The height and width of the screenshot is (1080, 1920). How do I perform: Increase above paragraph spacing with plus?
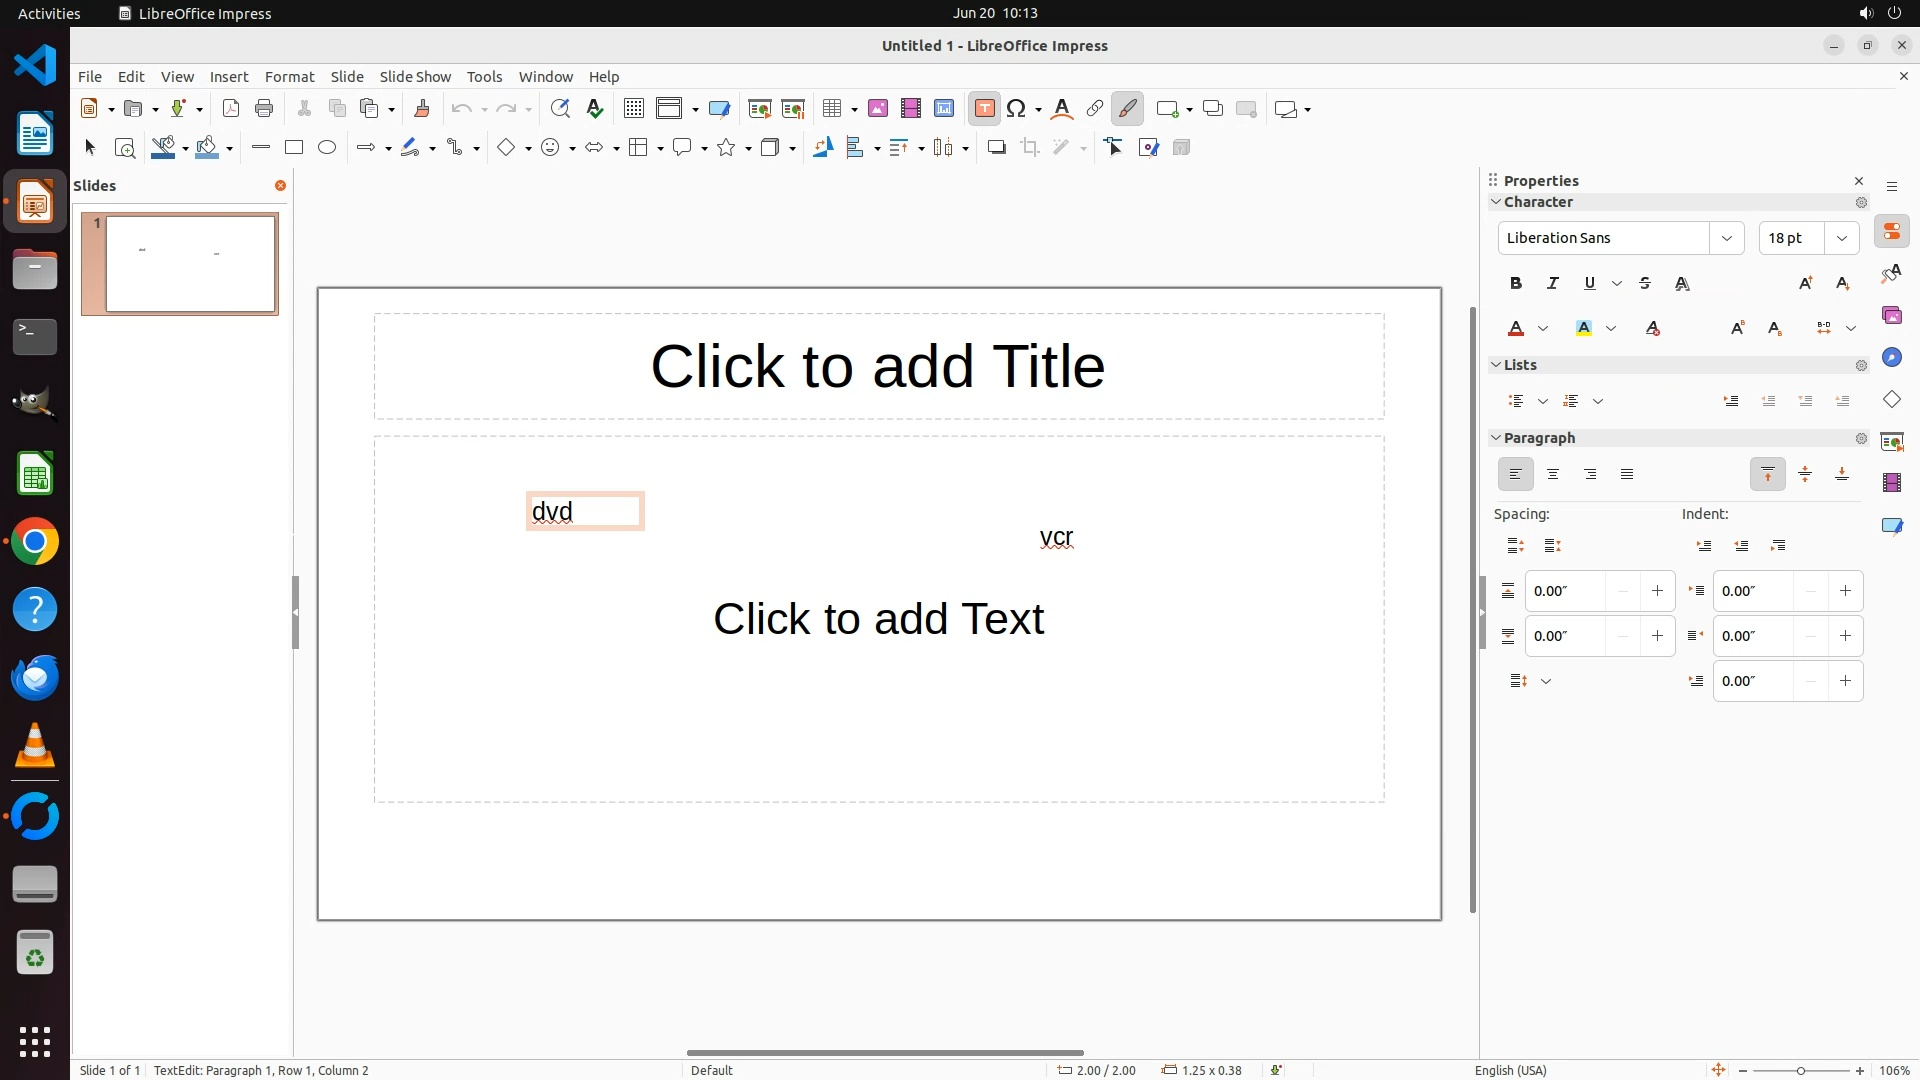click(1657, 591)
